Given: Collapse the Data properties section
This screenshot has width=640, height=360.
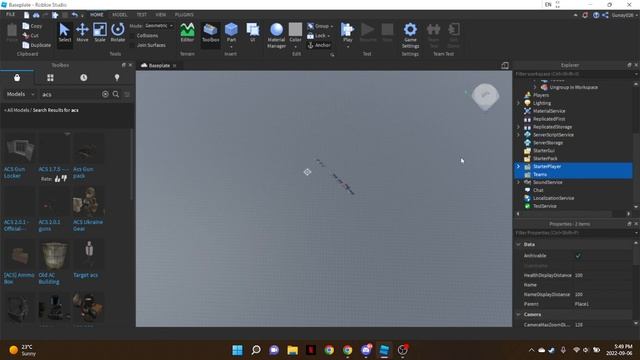Looking at the screenshot, I should point(518,244).
